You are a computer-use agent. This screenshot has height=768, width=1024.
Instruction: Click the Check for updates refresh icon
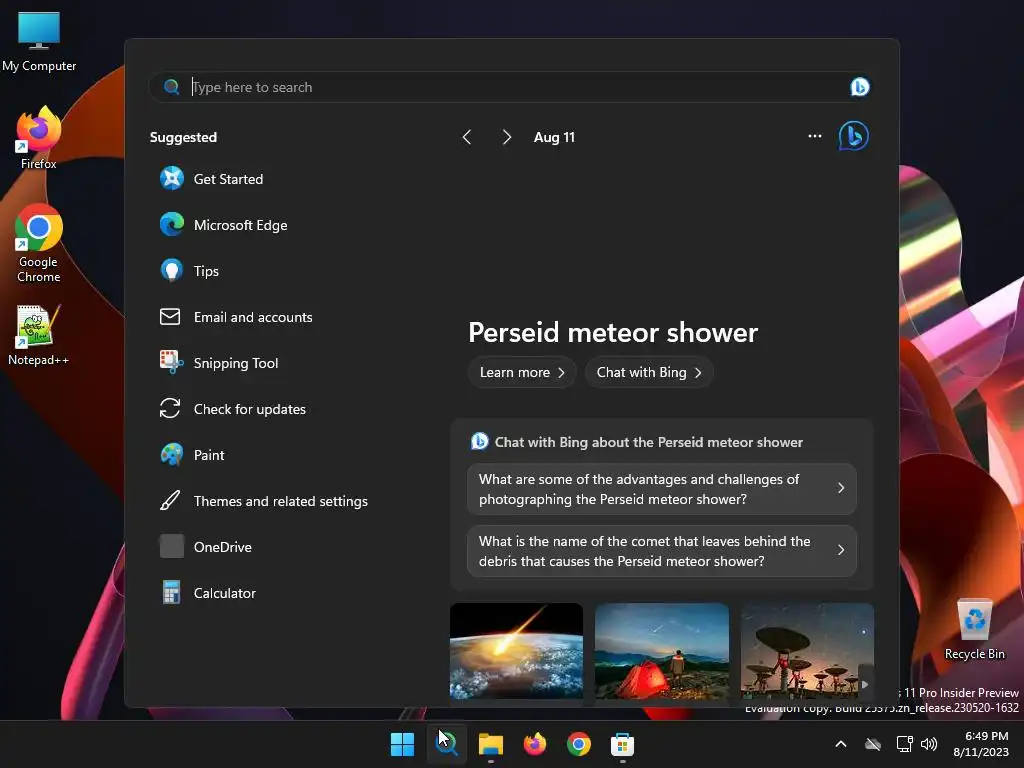click(170, 408)
